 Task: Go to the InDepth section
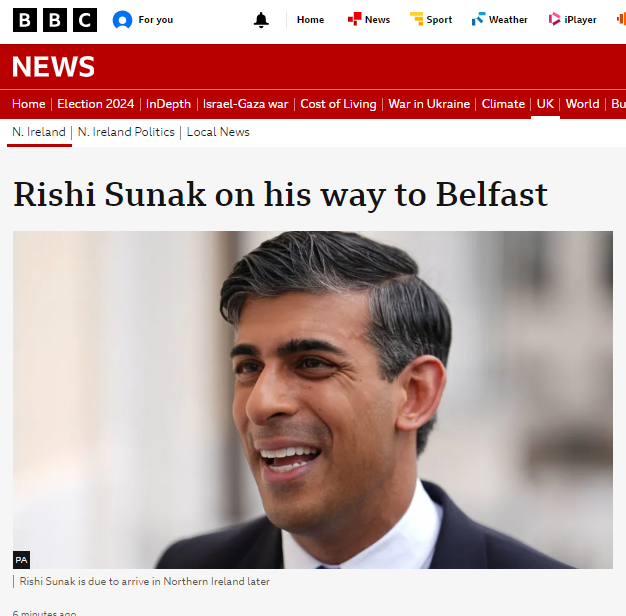(168, 104)
